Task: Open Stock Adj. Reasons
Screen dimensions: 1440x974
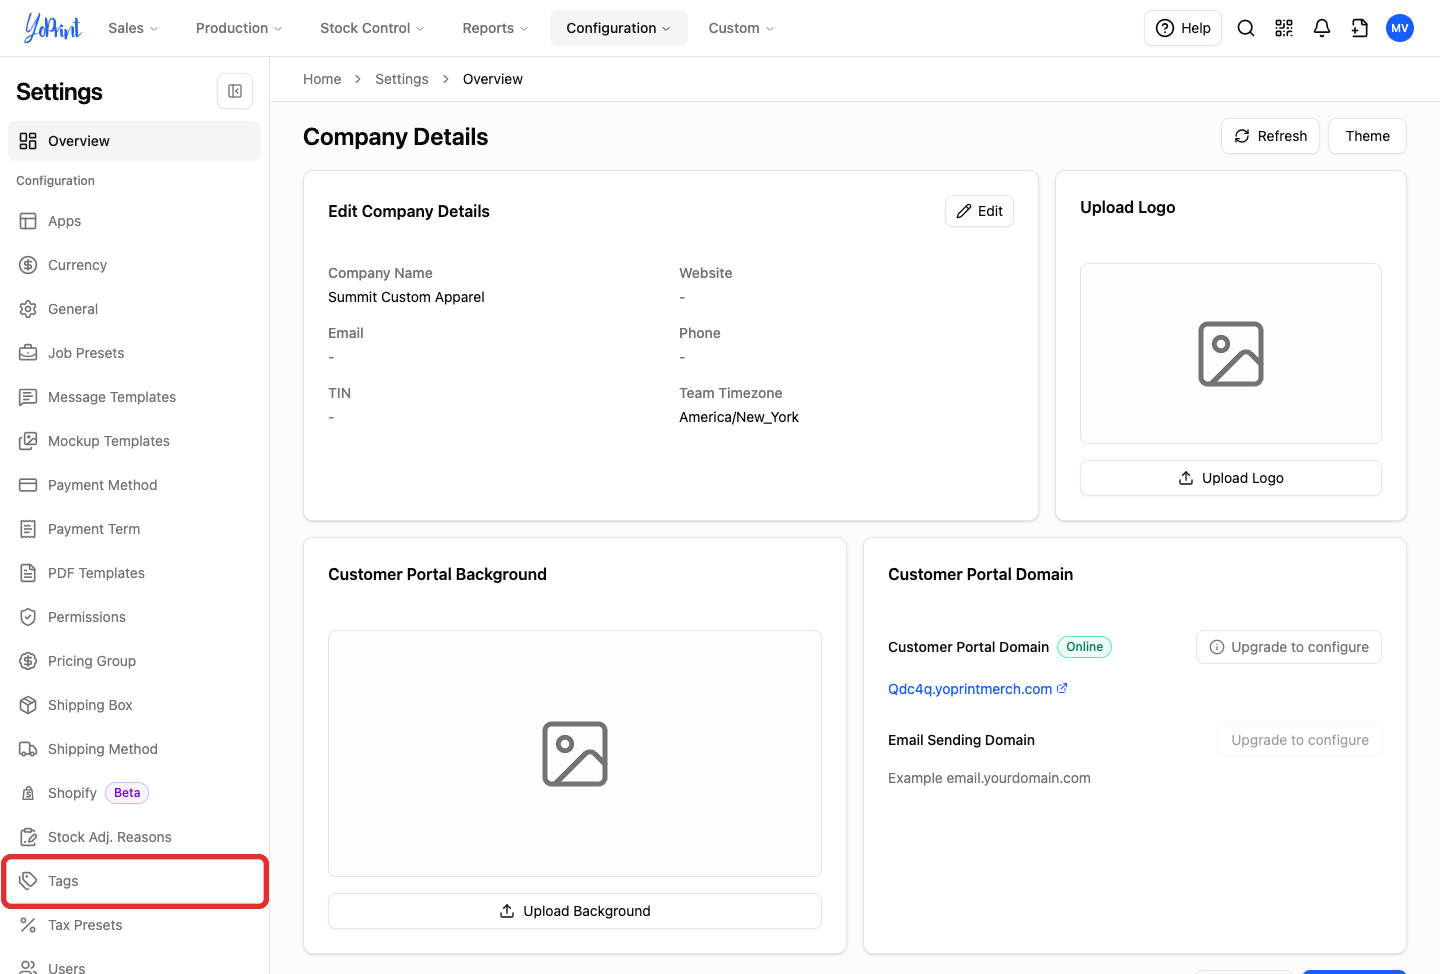Action: point(134,837)
